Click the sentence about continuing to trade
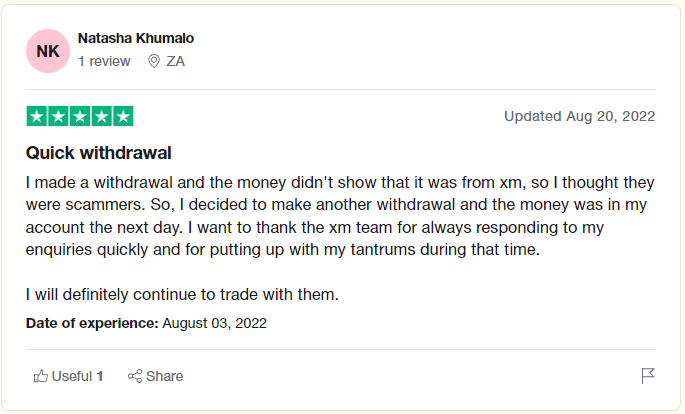Viewport: 685px width, 414px height. click(182, 294)
